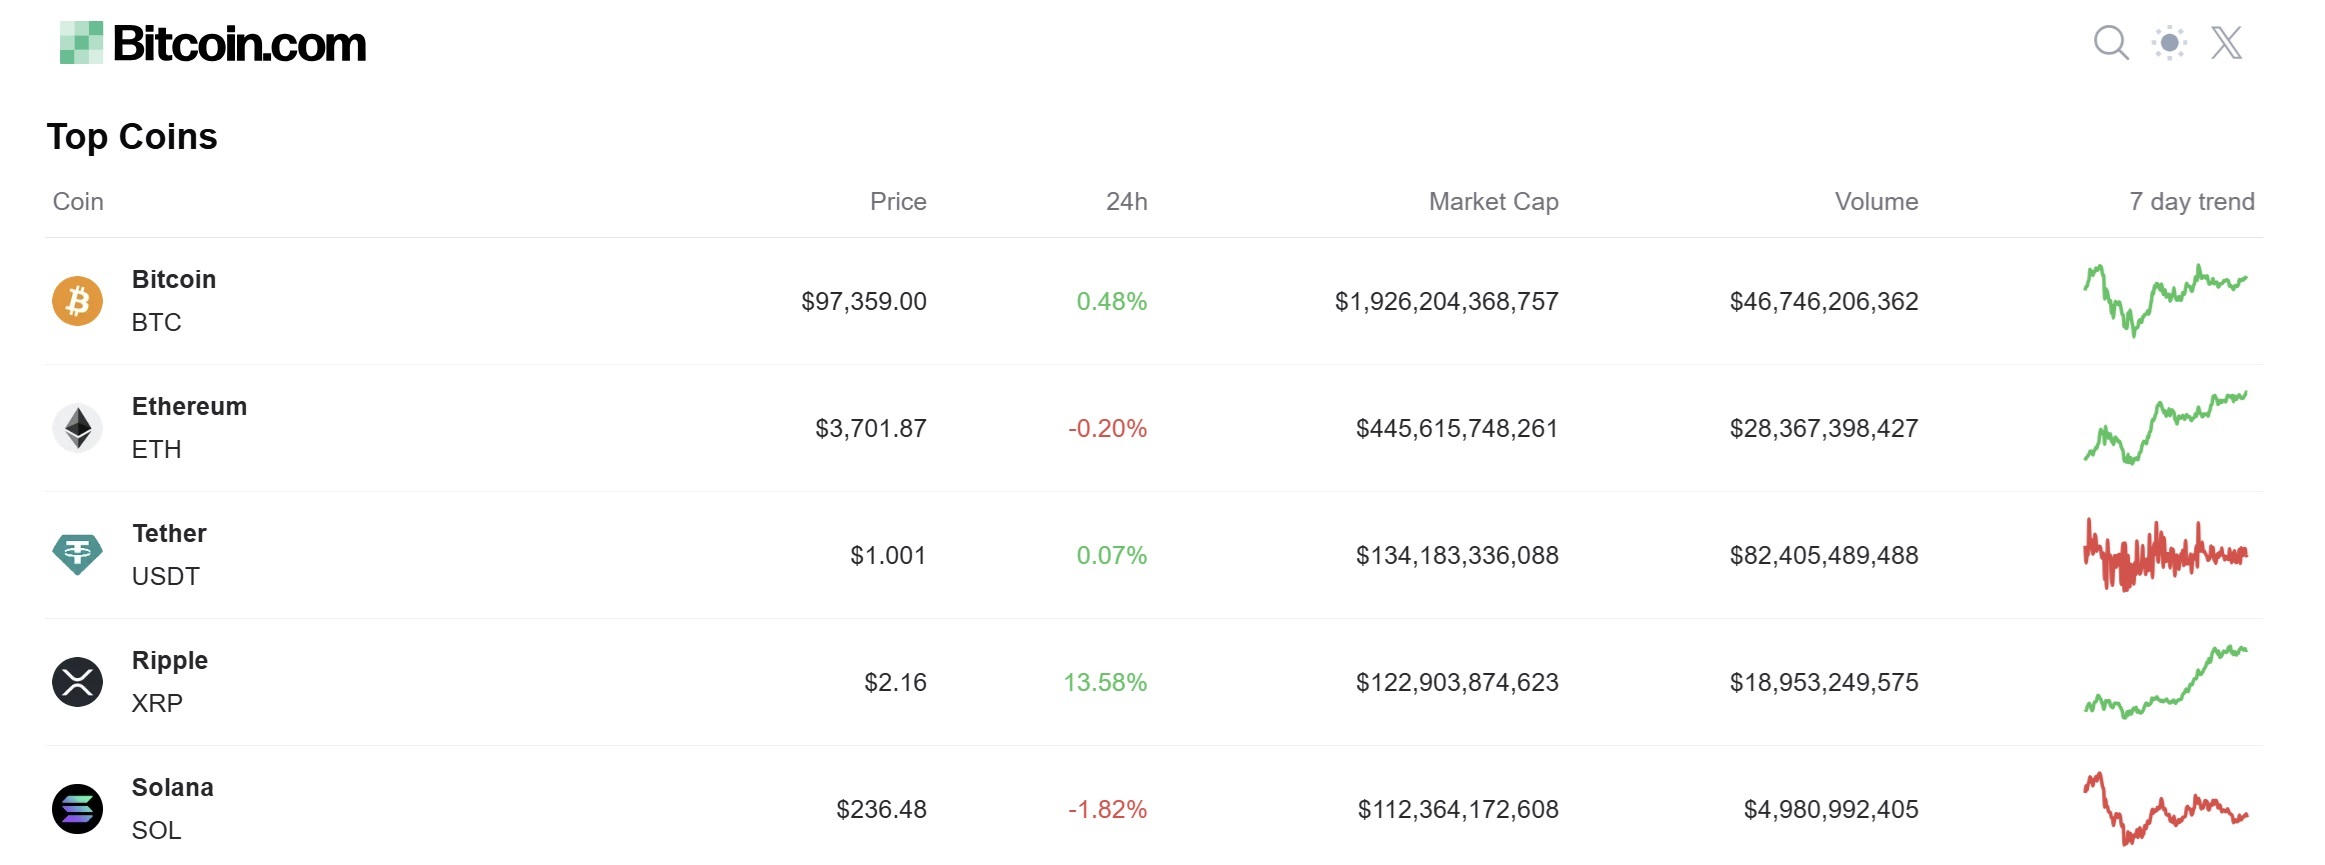Open the X (Twitter) icon
This screenshot has width=2325, height=865.
pyautogui.click(x=2226, y=43)
